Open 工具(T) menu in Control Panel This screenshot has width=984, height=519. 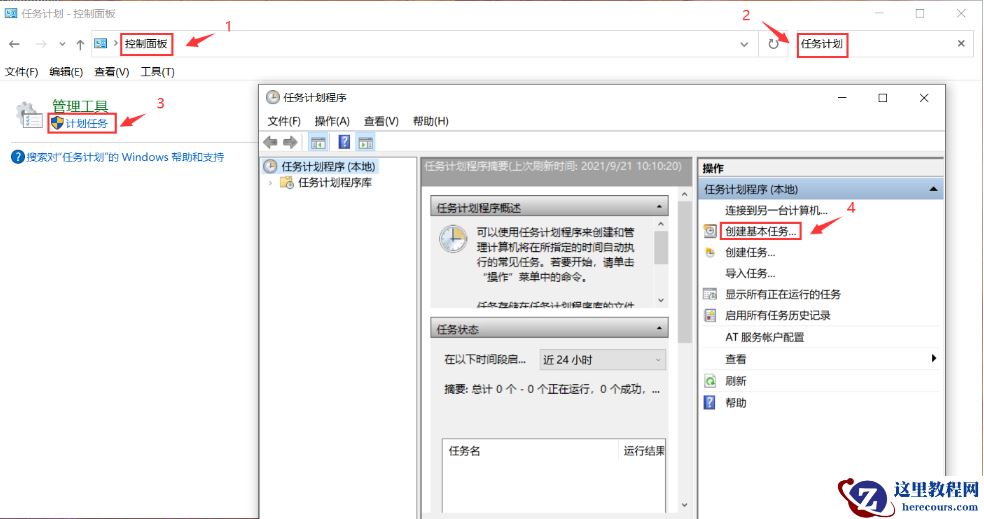[157, 72]
